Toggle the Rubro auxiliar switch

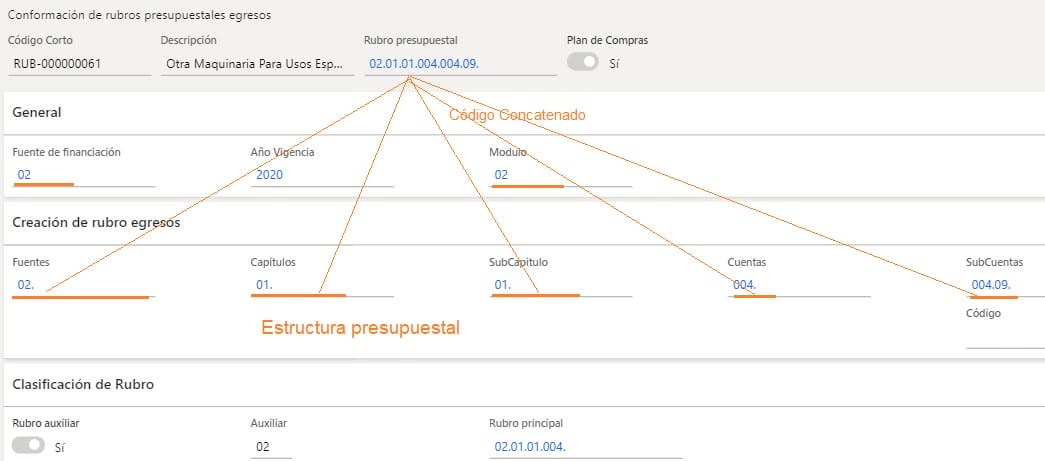28,445
